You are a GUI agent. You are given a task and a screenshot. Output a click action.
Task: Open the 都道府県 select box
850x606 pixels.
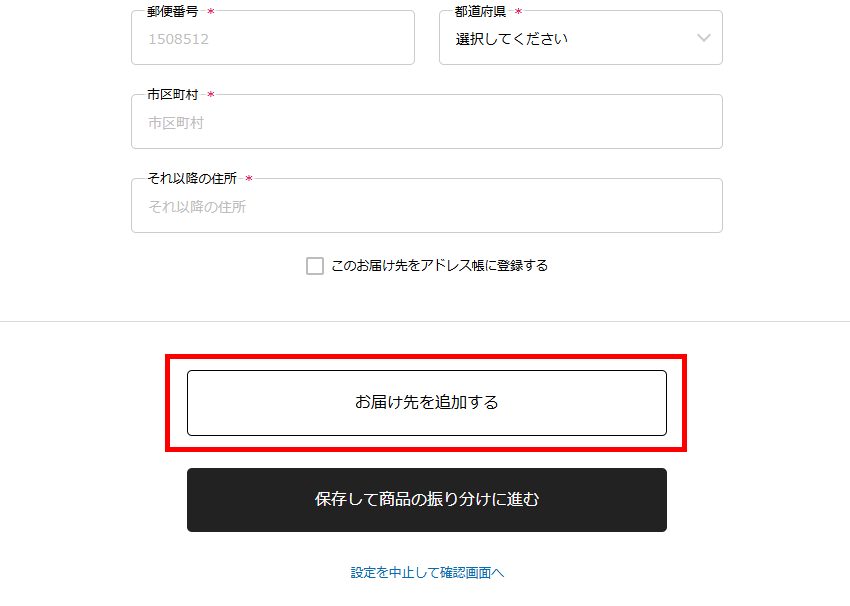coord(580,38)
